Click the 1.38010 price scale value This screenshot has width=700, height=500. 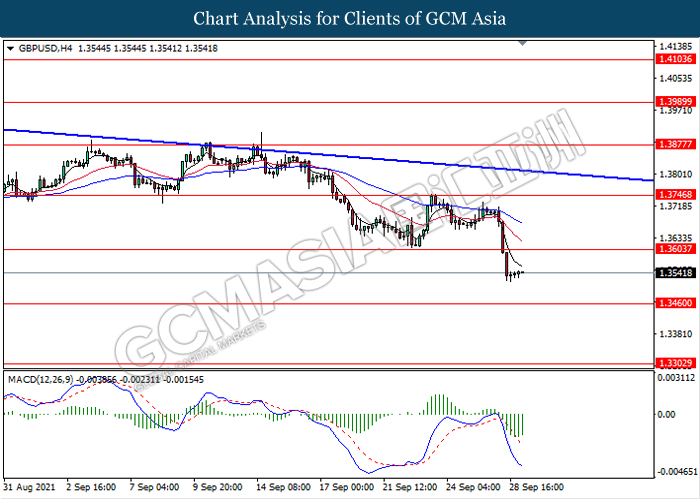point(676,174)
